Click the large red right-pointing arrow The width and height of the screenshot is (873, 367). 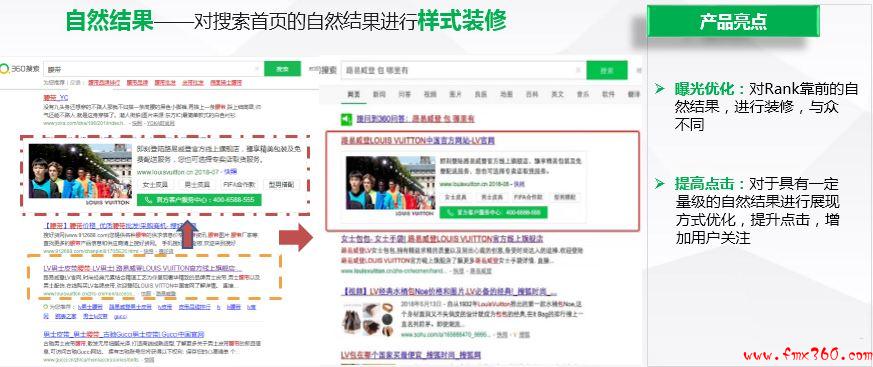[x=296, y=238]
